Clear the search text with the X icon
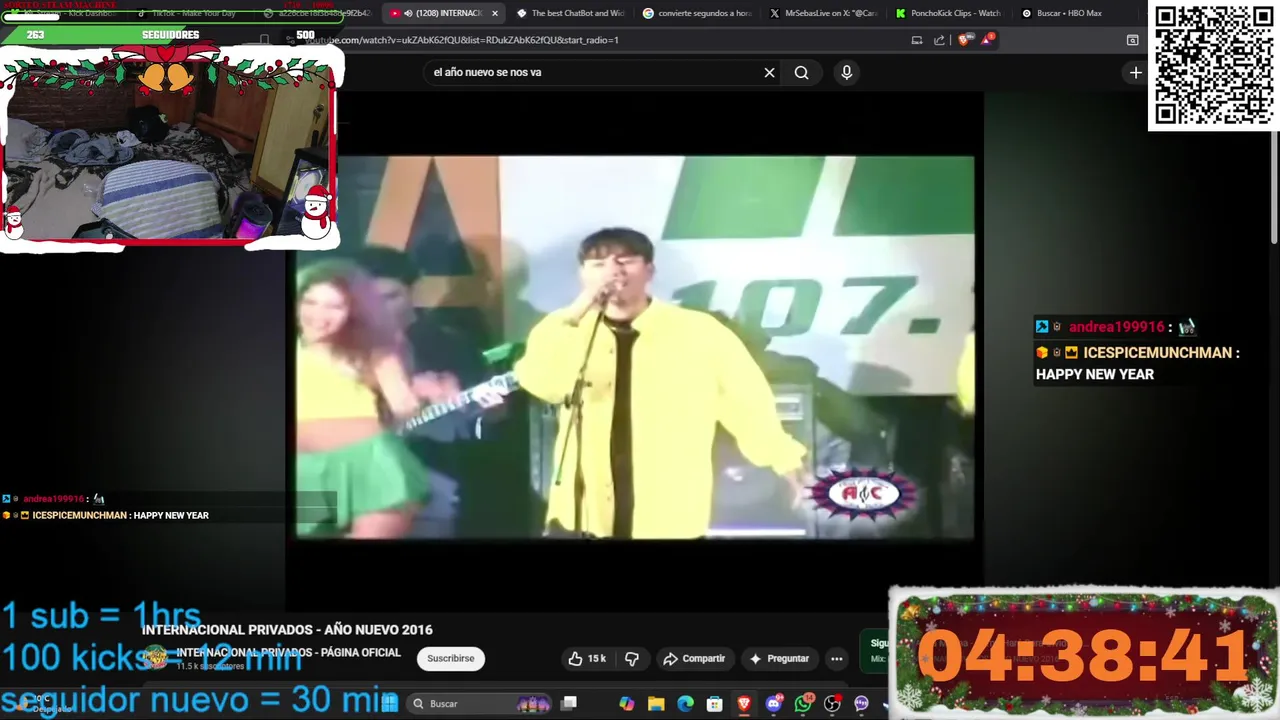 point(769,72)
